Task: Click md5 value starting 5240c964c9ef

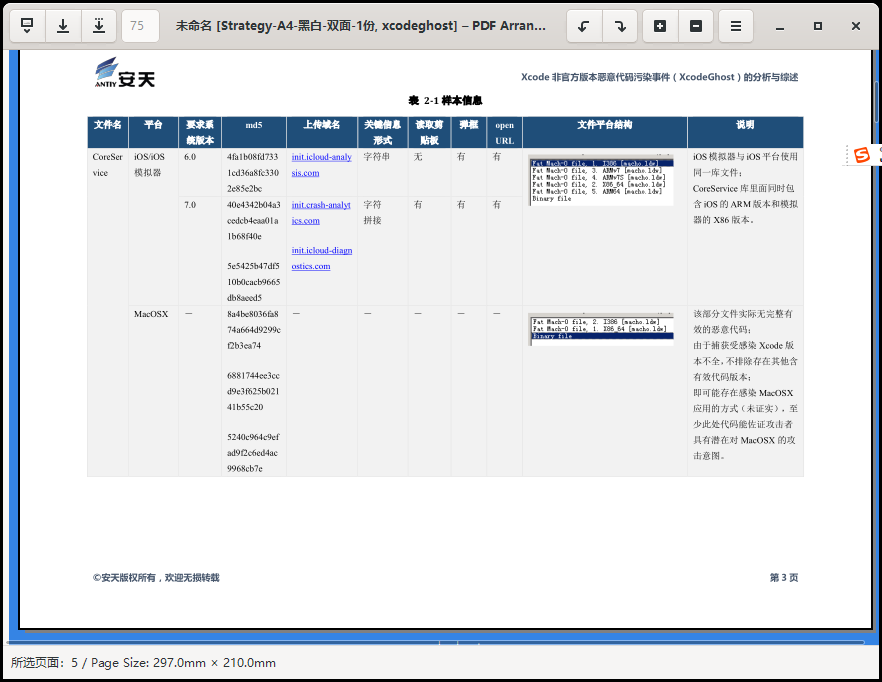Action: coord(253,453)
